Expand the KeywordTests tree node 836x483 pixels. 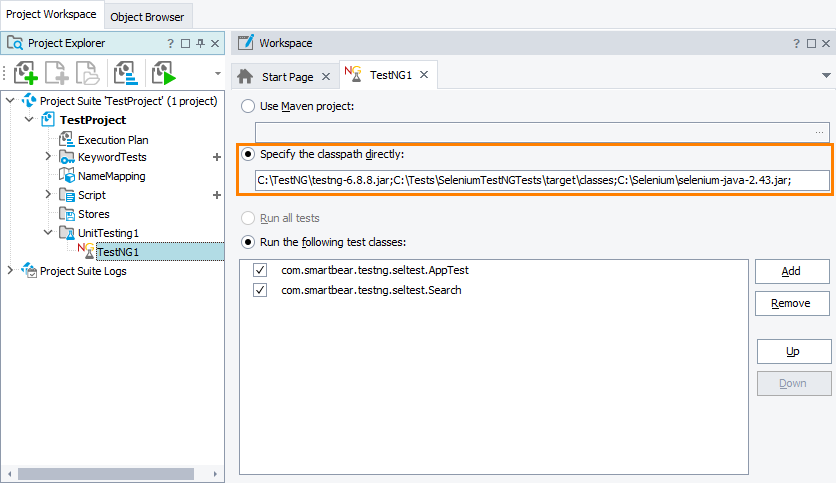tap(48, 158)
